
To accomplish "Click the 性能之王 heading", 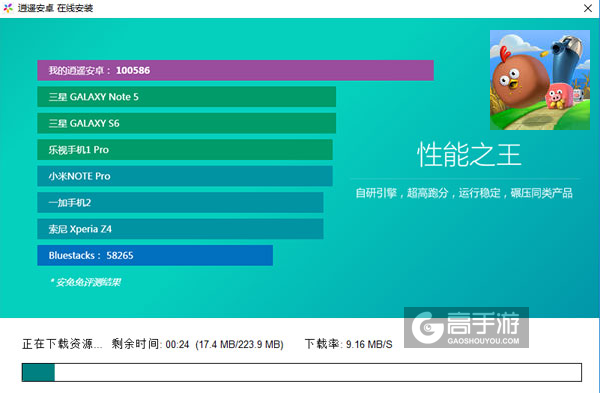I will (x=469, y=155).
